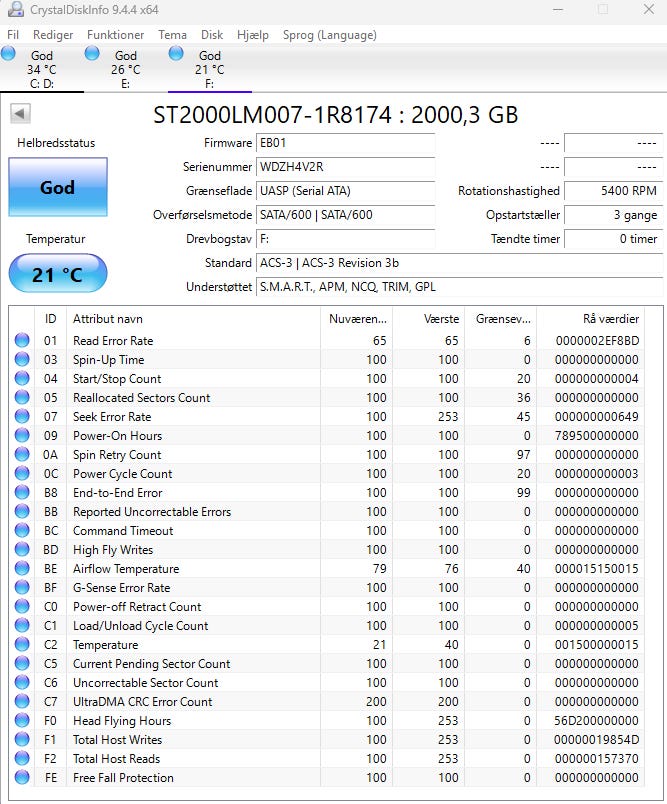Click the Værste column header
This screenshot has height=804, width=667.
click(429, 319)
